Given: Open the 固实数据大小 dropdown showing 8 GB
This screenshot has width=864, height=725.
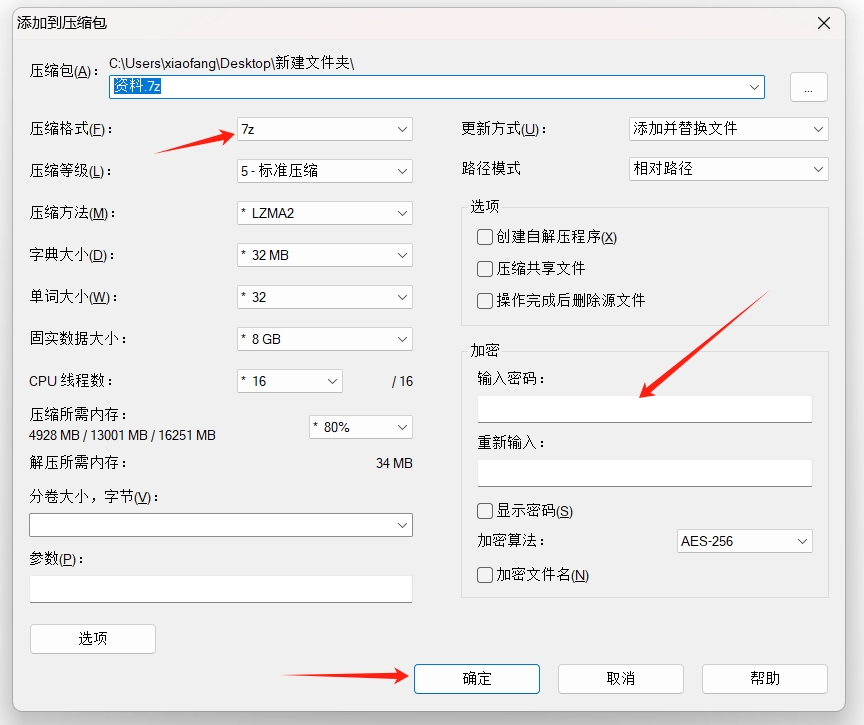Looking at the screenshot, I should coord(325,339).
